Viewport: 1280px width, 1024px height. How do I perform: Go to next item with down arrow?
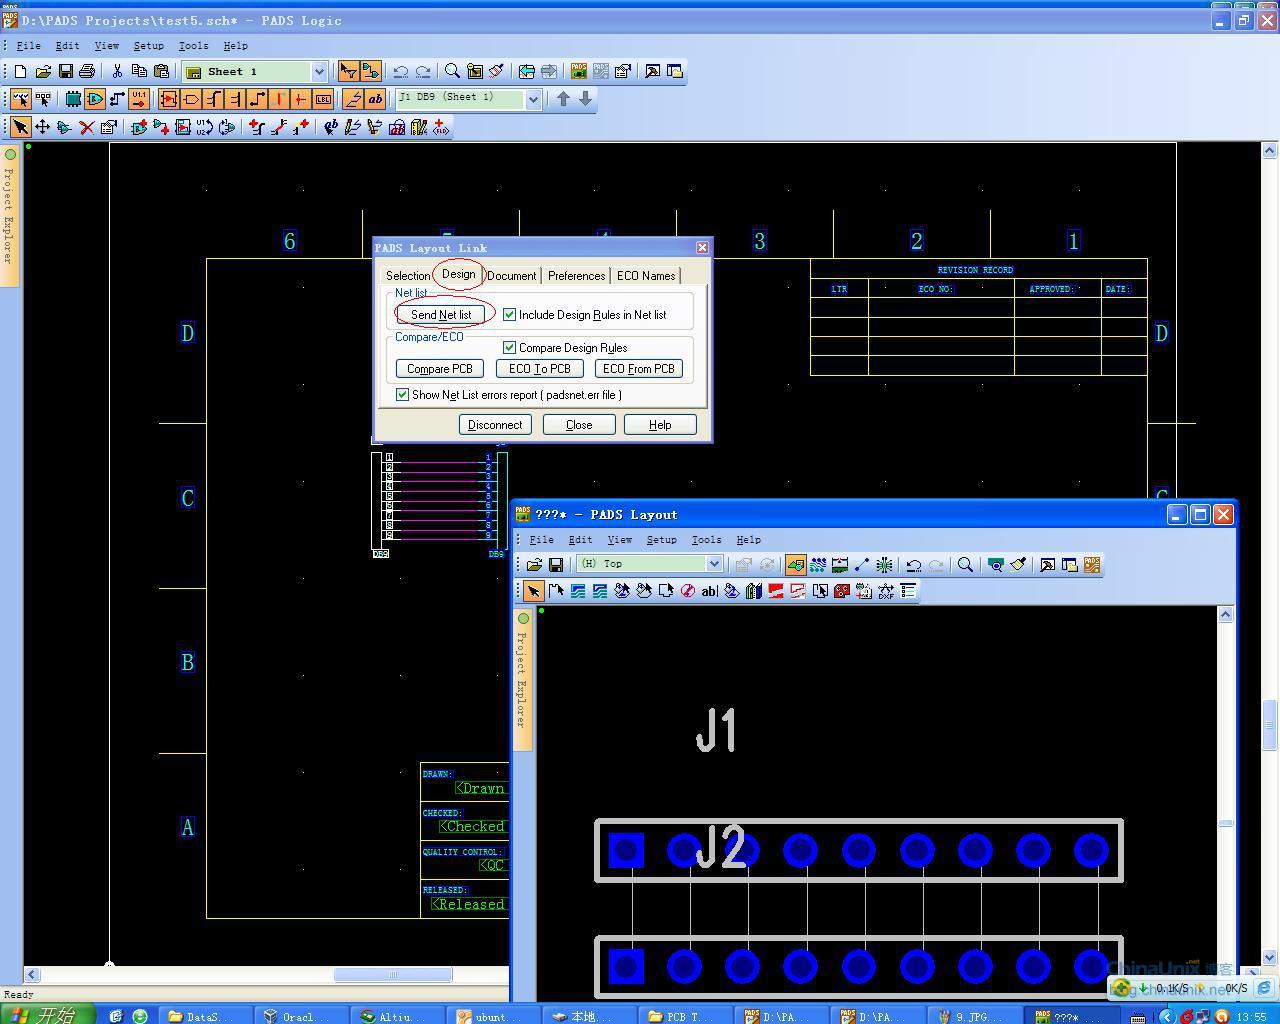[586, 99]
